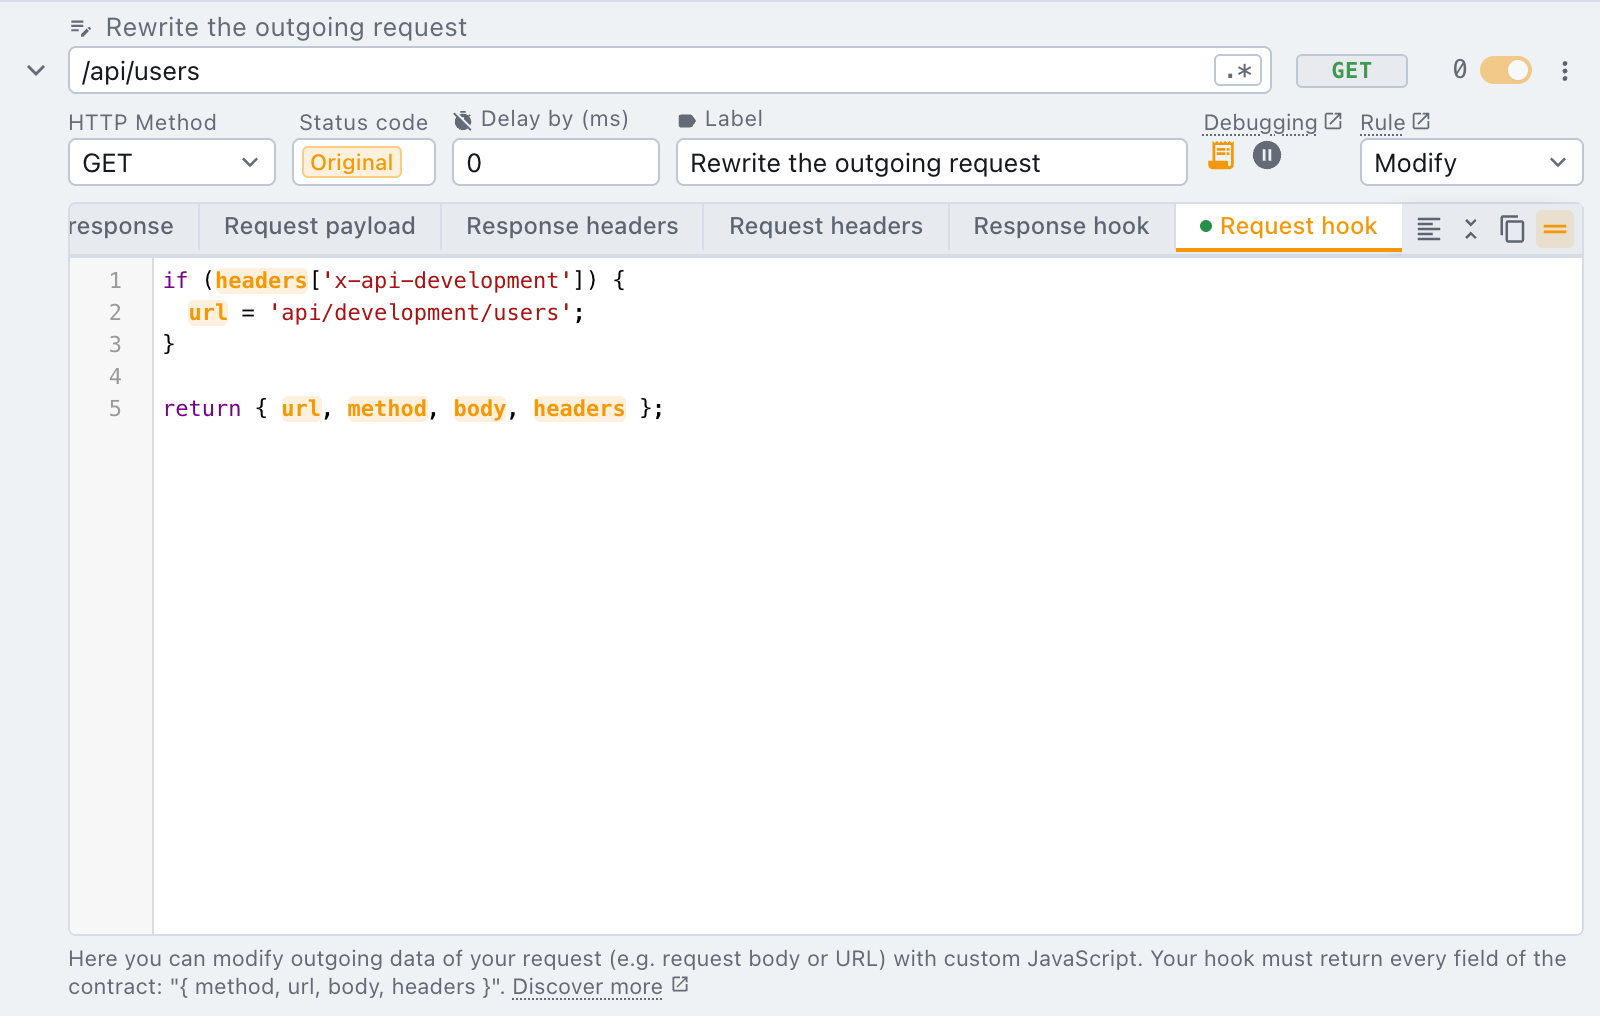1600x1016 pixels.
Task: Click the rule title edit icon
Action: 81,28
